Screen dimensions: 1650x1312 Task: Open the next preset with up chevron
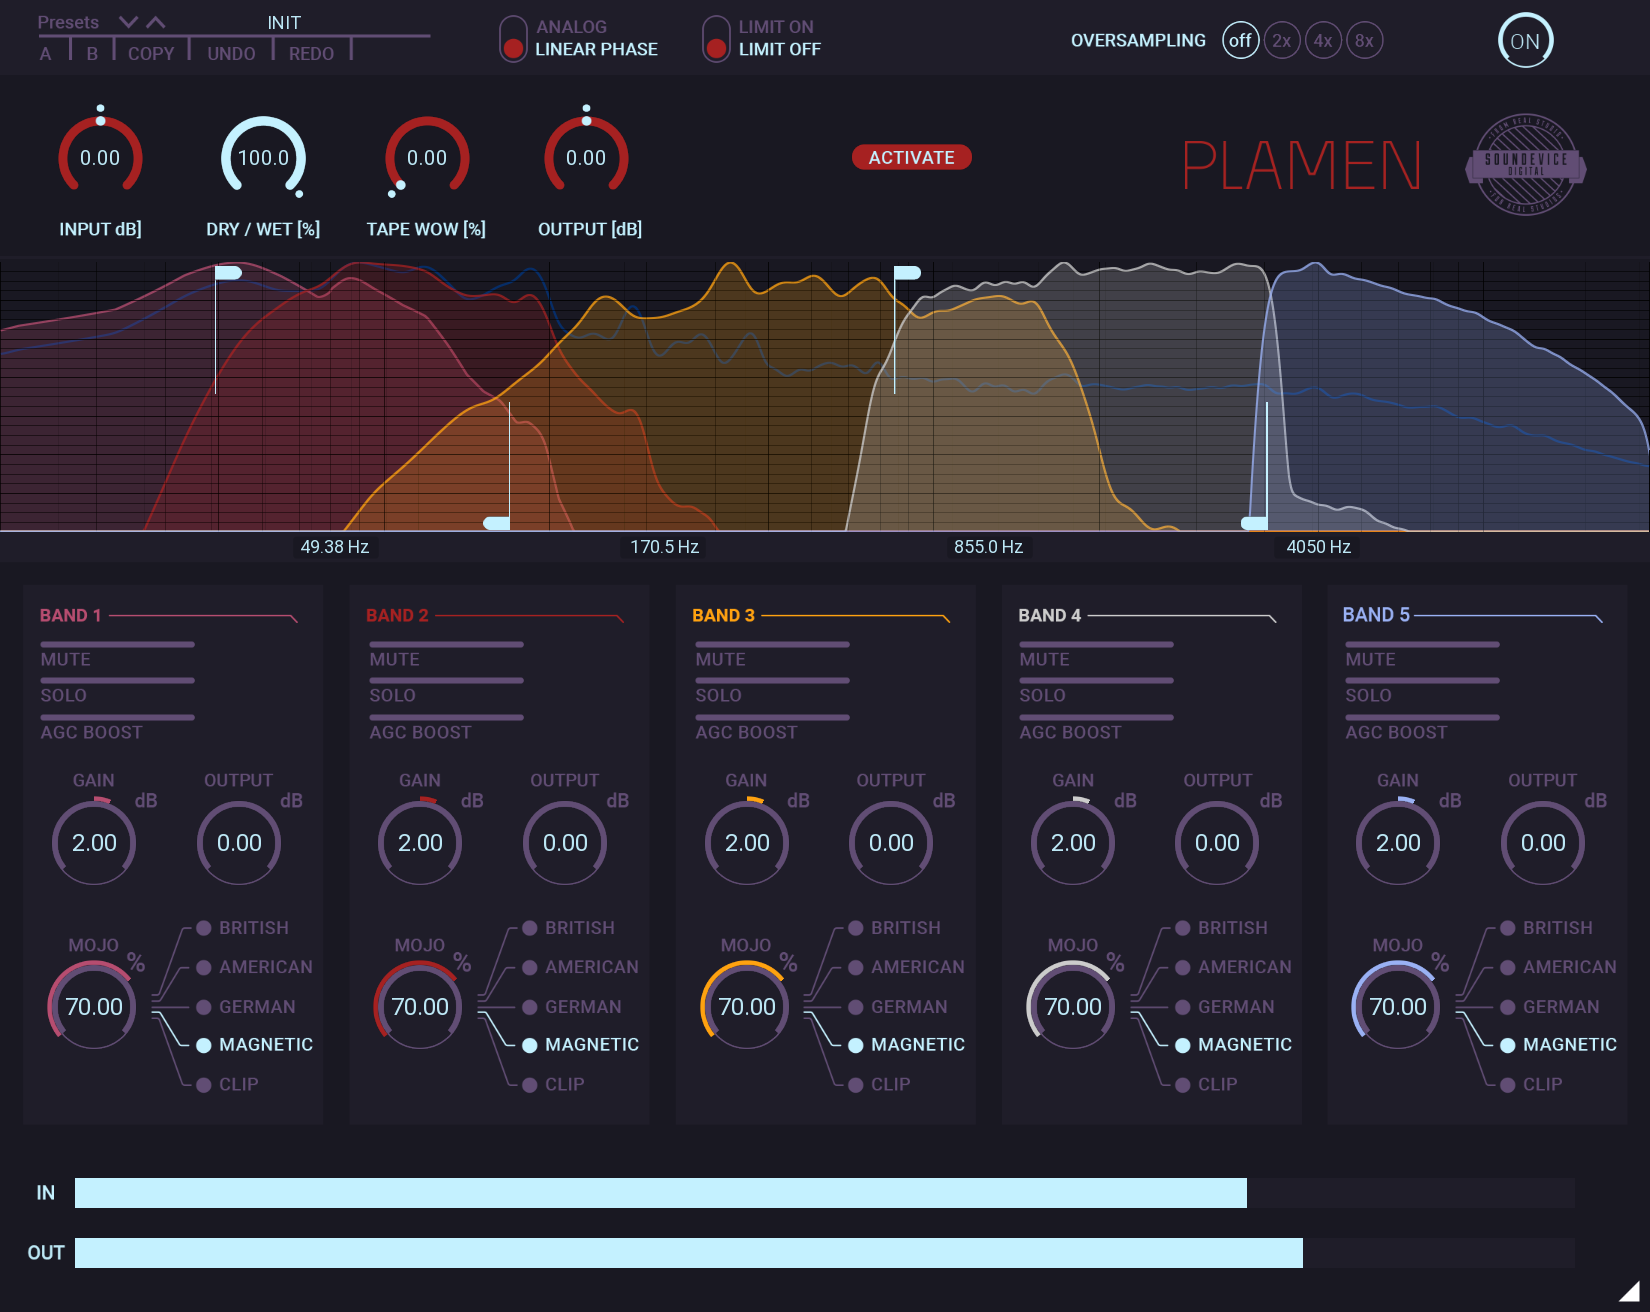point(156,22)
